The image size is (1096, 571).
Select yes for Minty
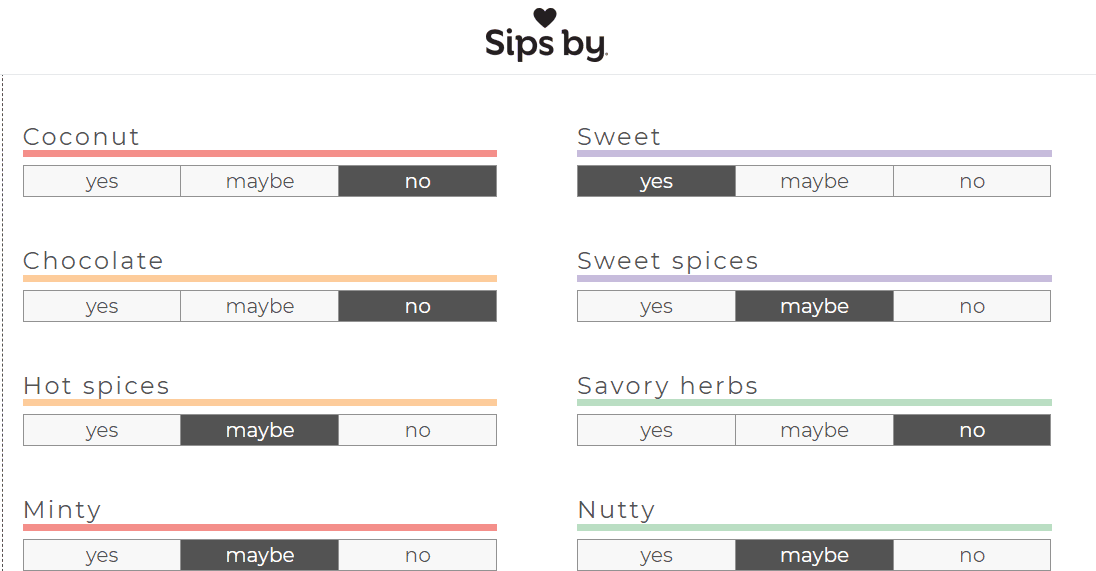pyautogui.click(x=102, y=555)
